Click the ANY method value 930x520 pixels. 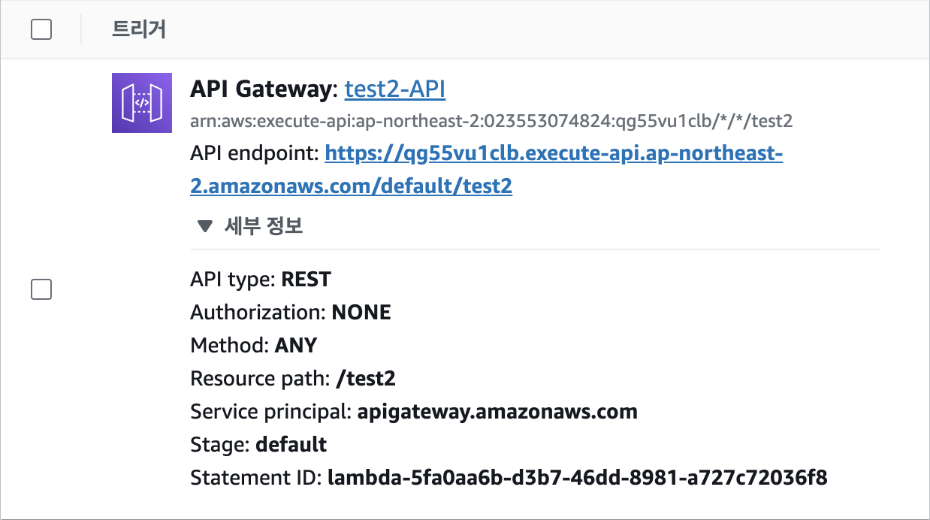[296, 345]
